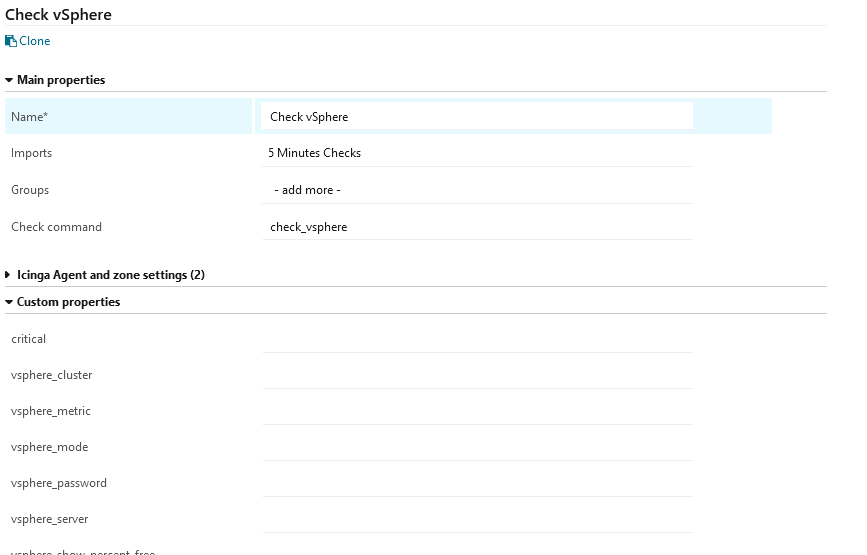Image resolution: width=867 pixels, height=555 pixels.
Task: Click the Groups label
Action: click(x=30, y=190)
